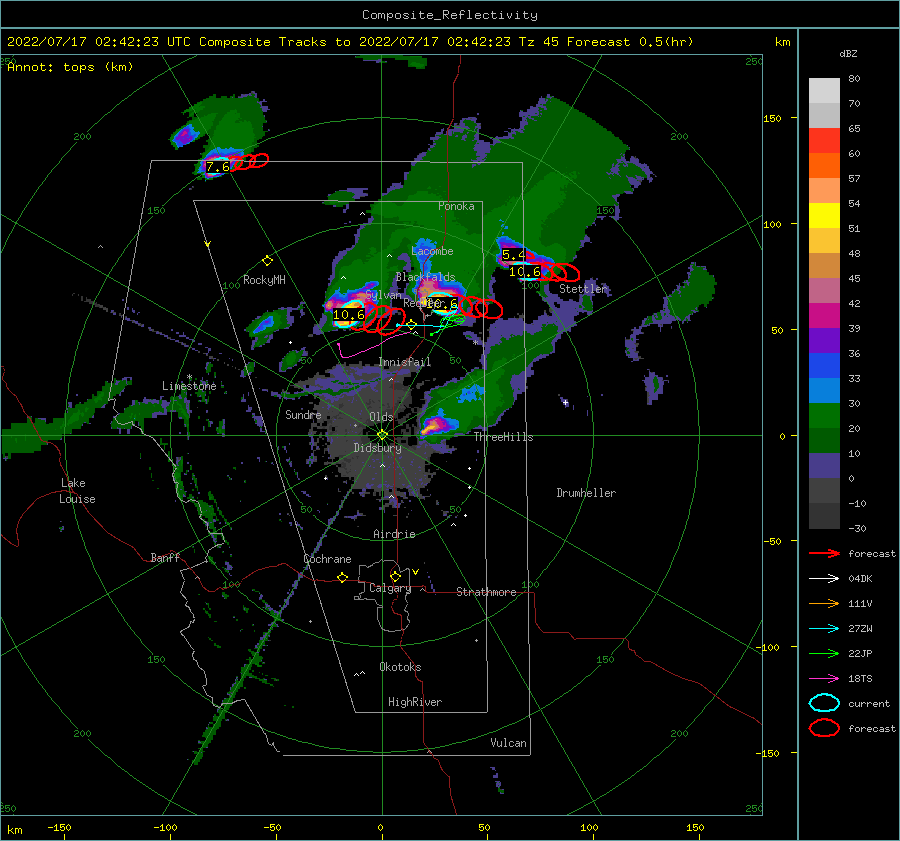Click the dBZ legend heading
This screenshot has height=841, width=900.
tap(848, 54)
